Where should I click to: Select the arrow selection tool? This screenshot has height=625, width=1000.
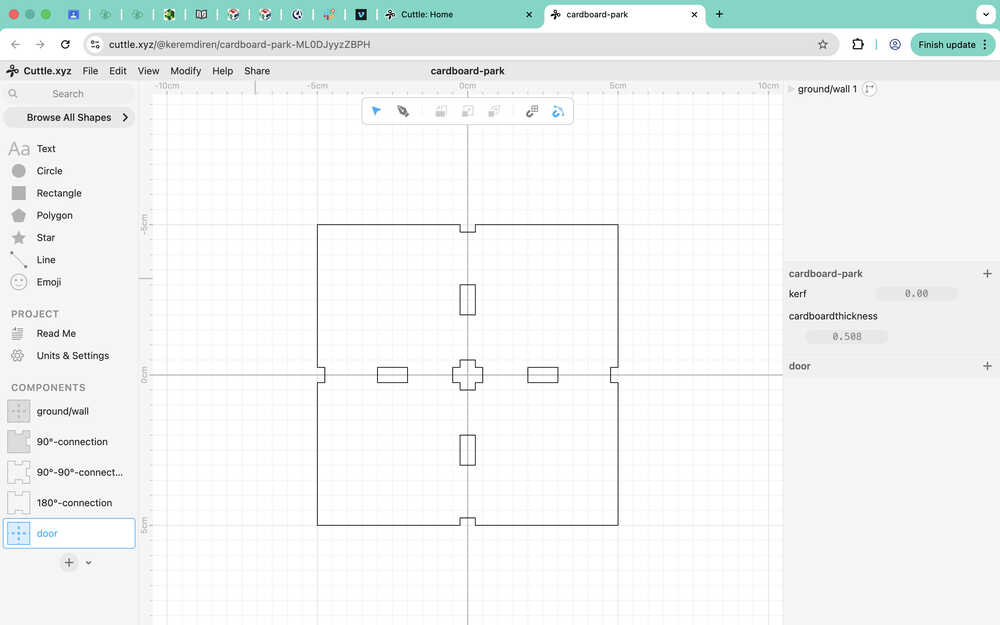pos(376,112)
